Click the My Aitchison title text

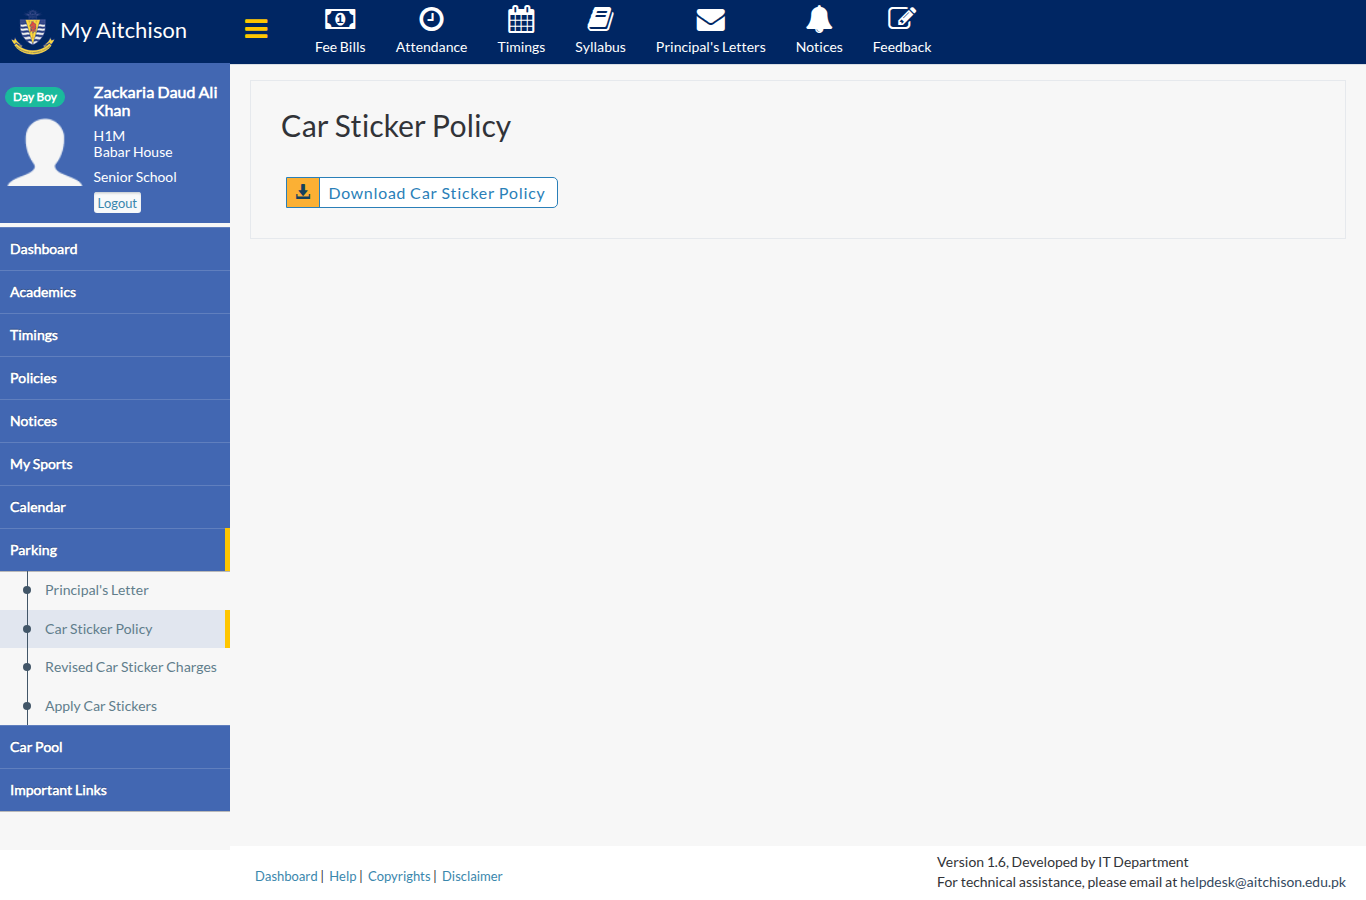pyautogui.click(x=124, y=31)
